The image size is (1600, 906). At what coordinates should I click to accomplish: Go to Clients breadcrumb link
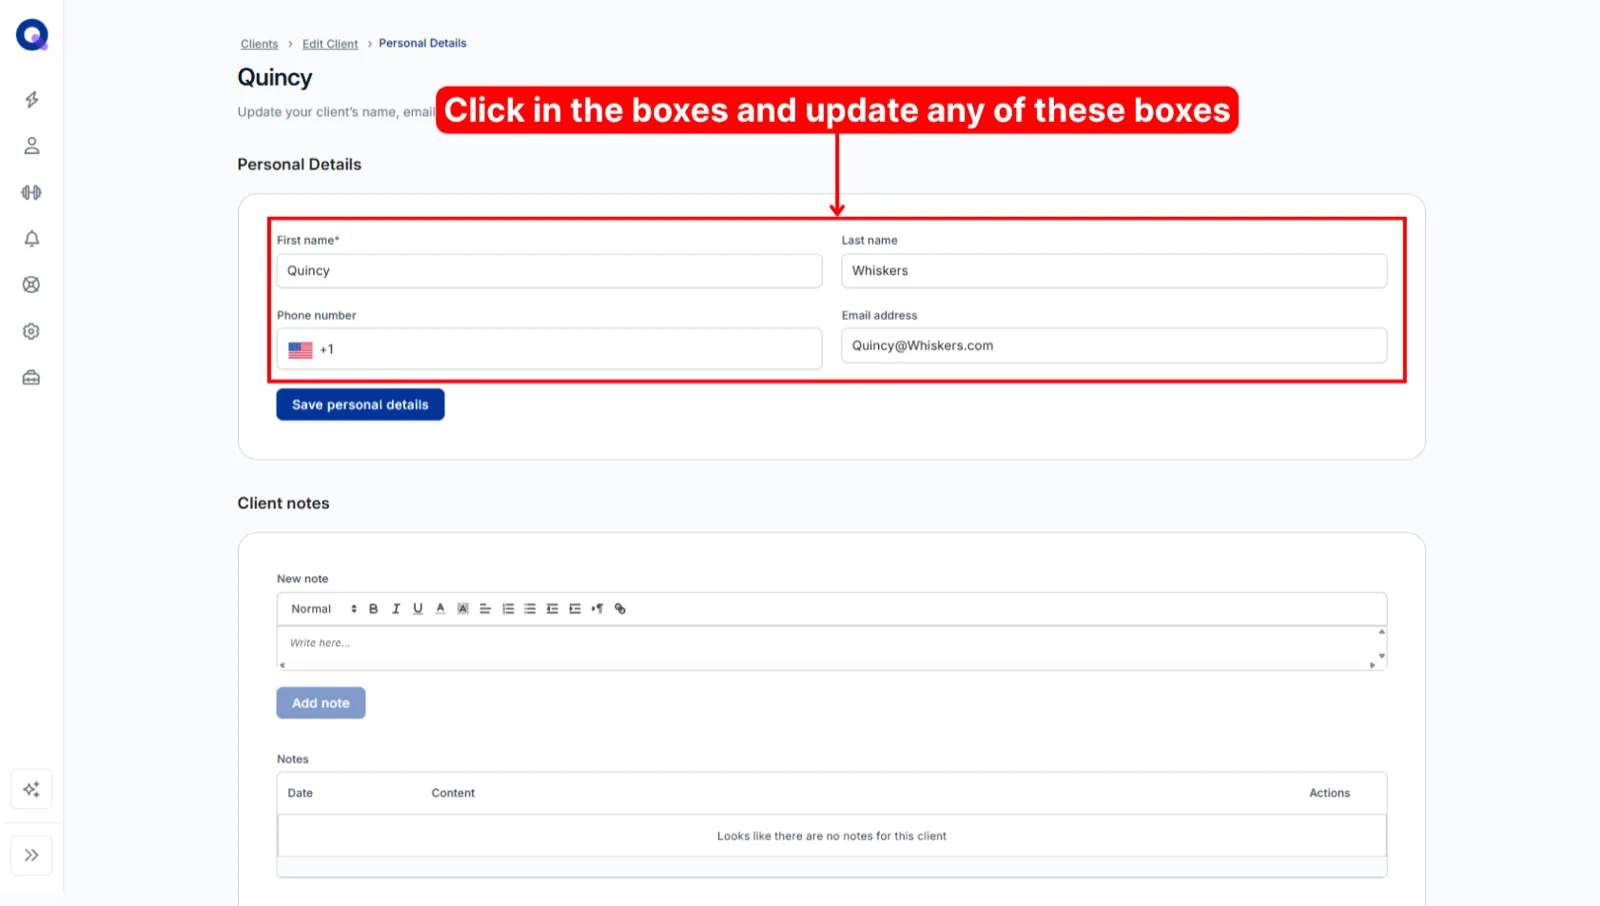(259, 44)
